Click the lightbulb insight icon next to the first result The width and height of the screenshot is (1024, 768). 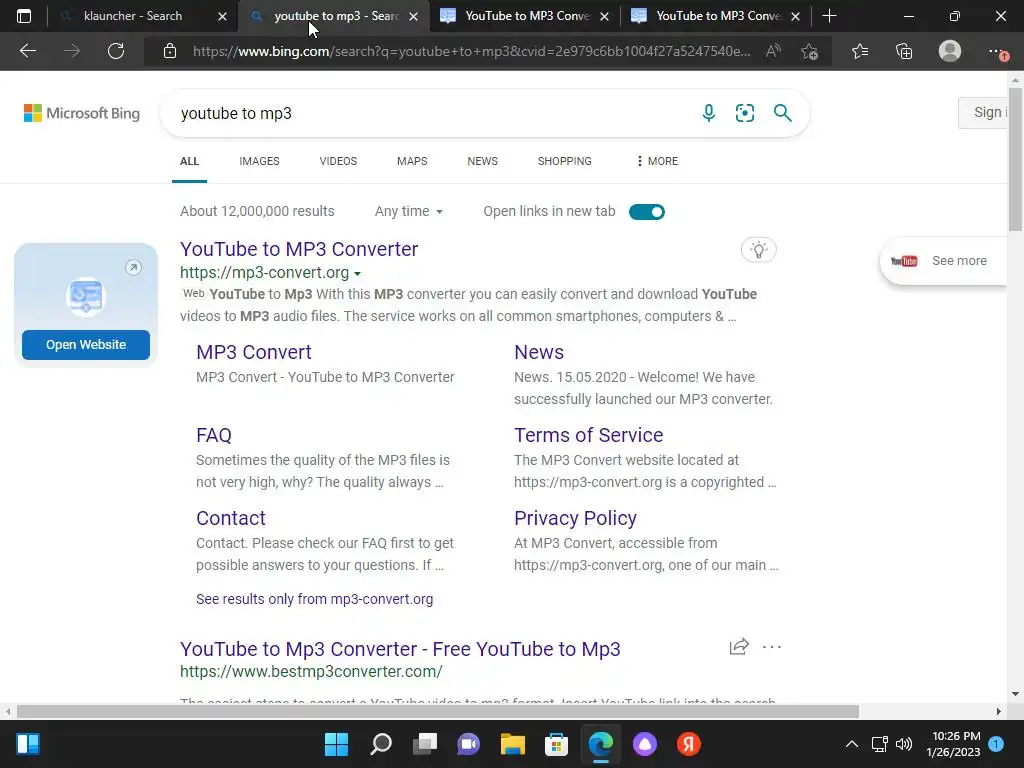pos(758,249)
